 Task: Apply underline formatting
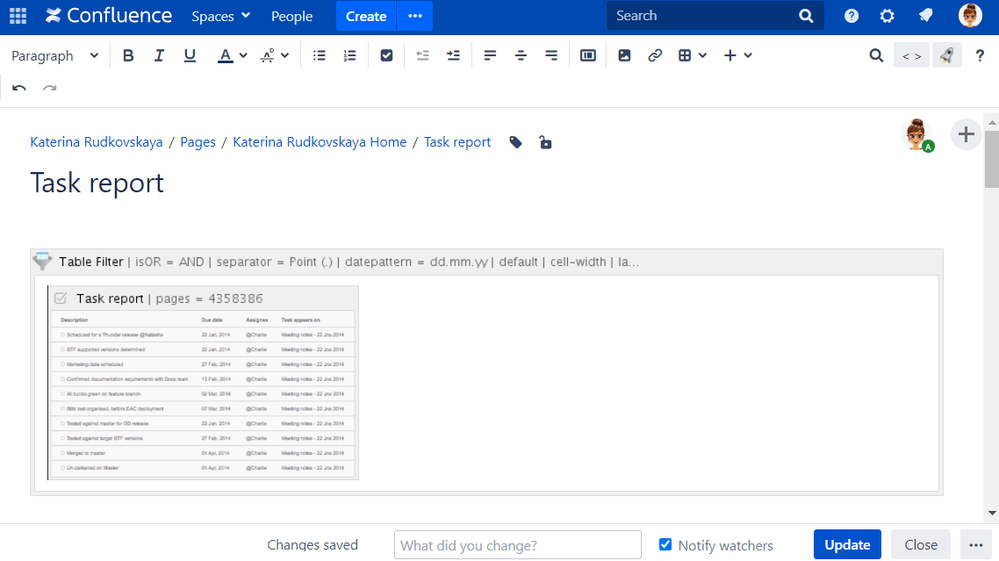click(189, 56)
